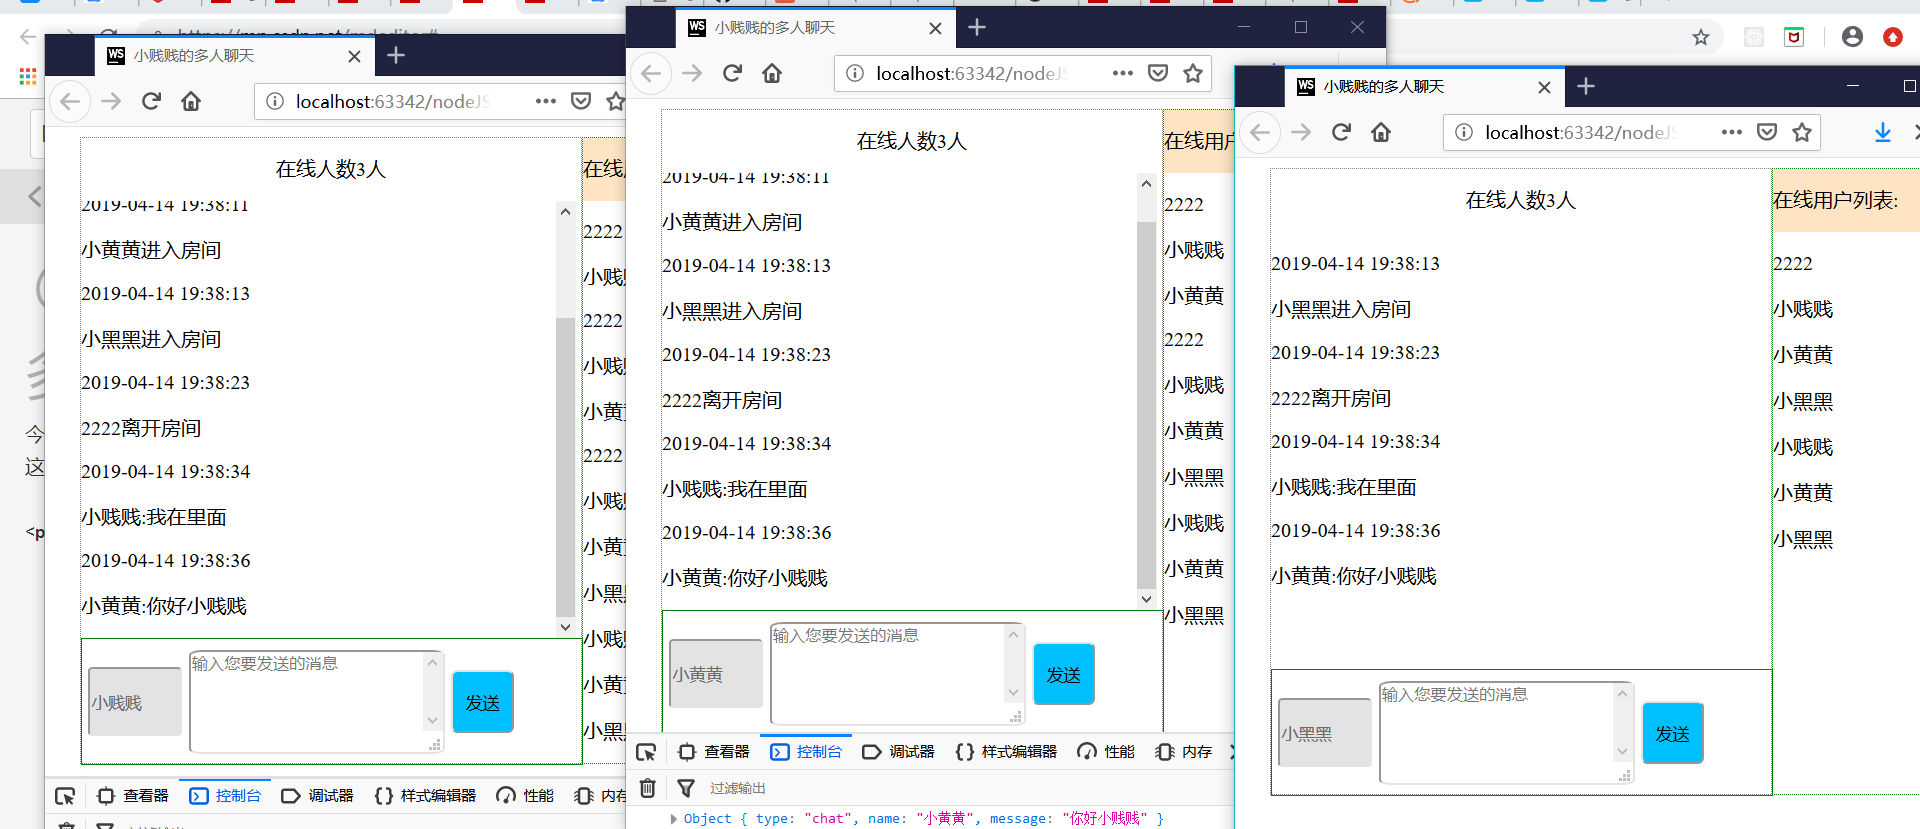This screenshot has width=1920, height=829.
Task: Clear console output with the trash icon
Action: point(648,788)
